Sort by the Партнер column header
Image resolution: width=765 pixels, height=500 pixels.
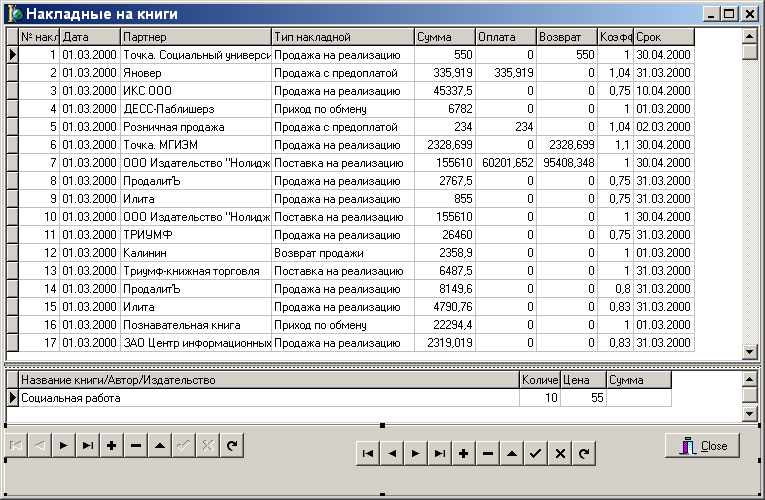coord(196,37)
